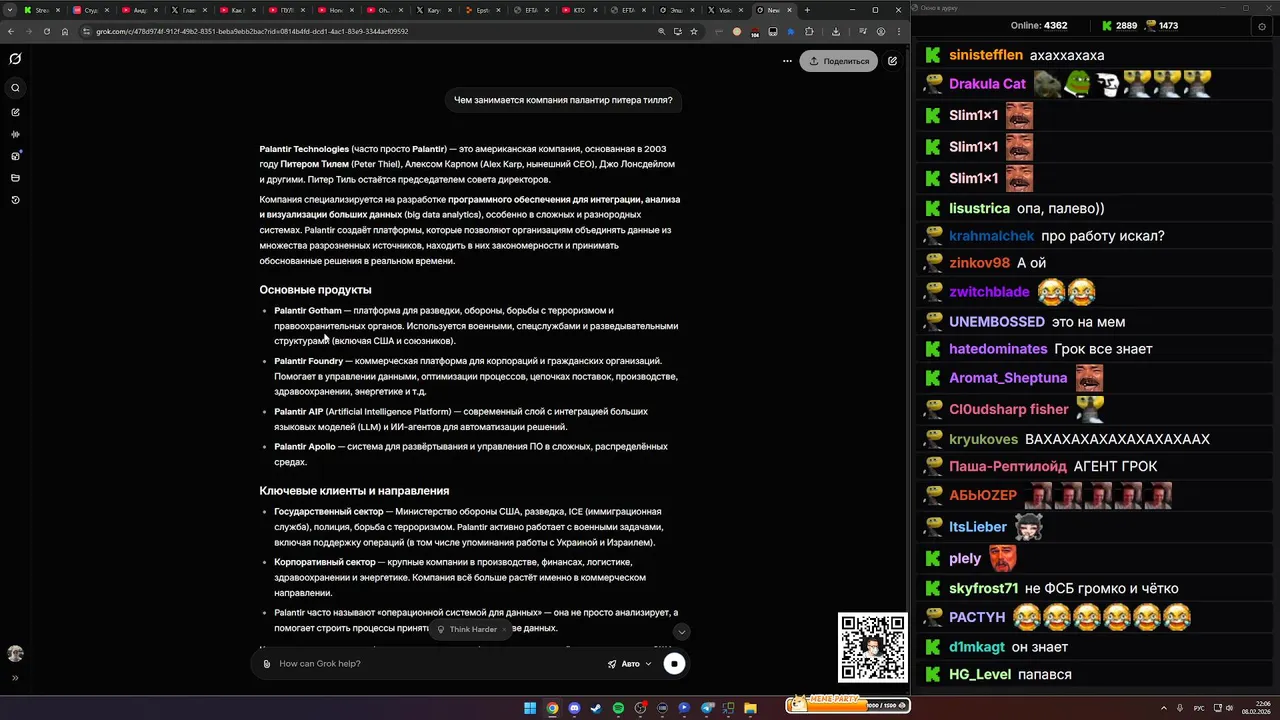The height and width of the screenshot is (720, 1280).
Task: Open Telegram from the taskbar
Action: click(707, 708)
